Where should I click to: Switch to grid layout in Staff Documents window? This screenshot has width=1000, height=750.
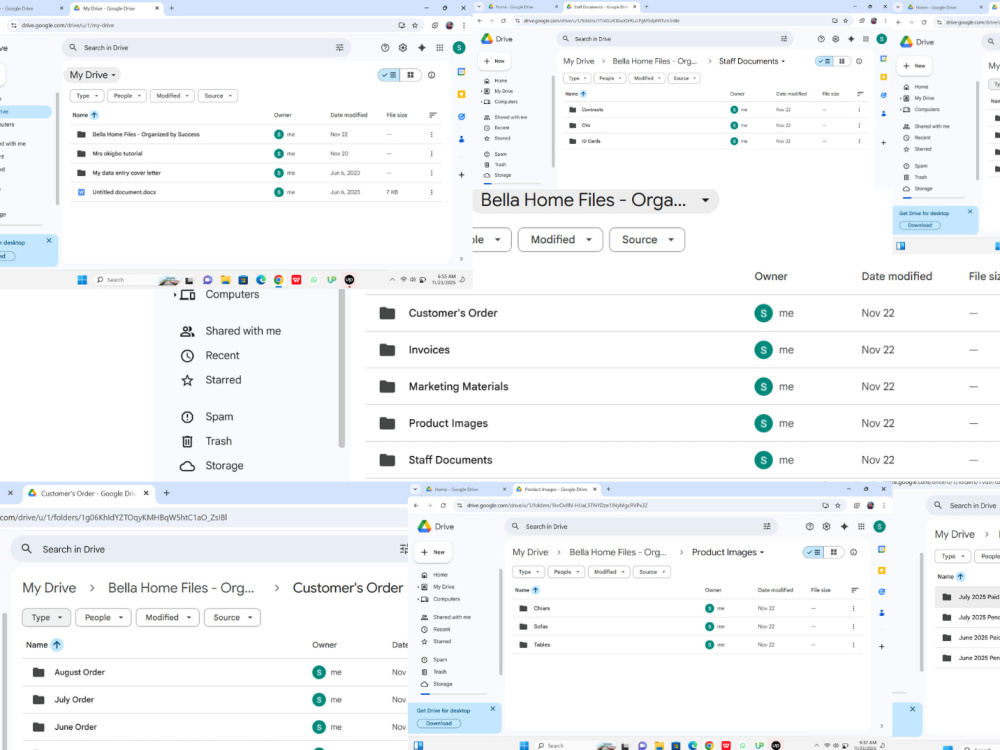(x=842, y=61)
